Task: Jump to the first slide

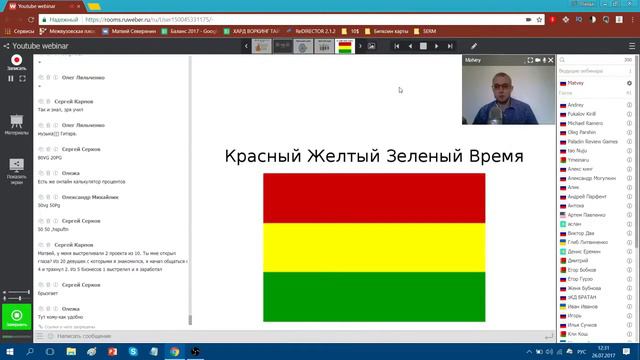Action: point(396,46)
